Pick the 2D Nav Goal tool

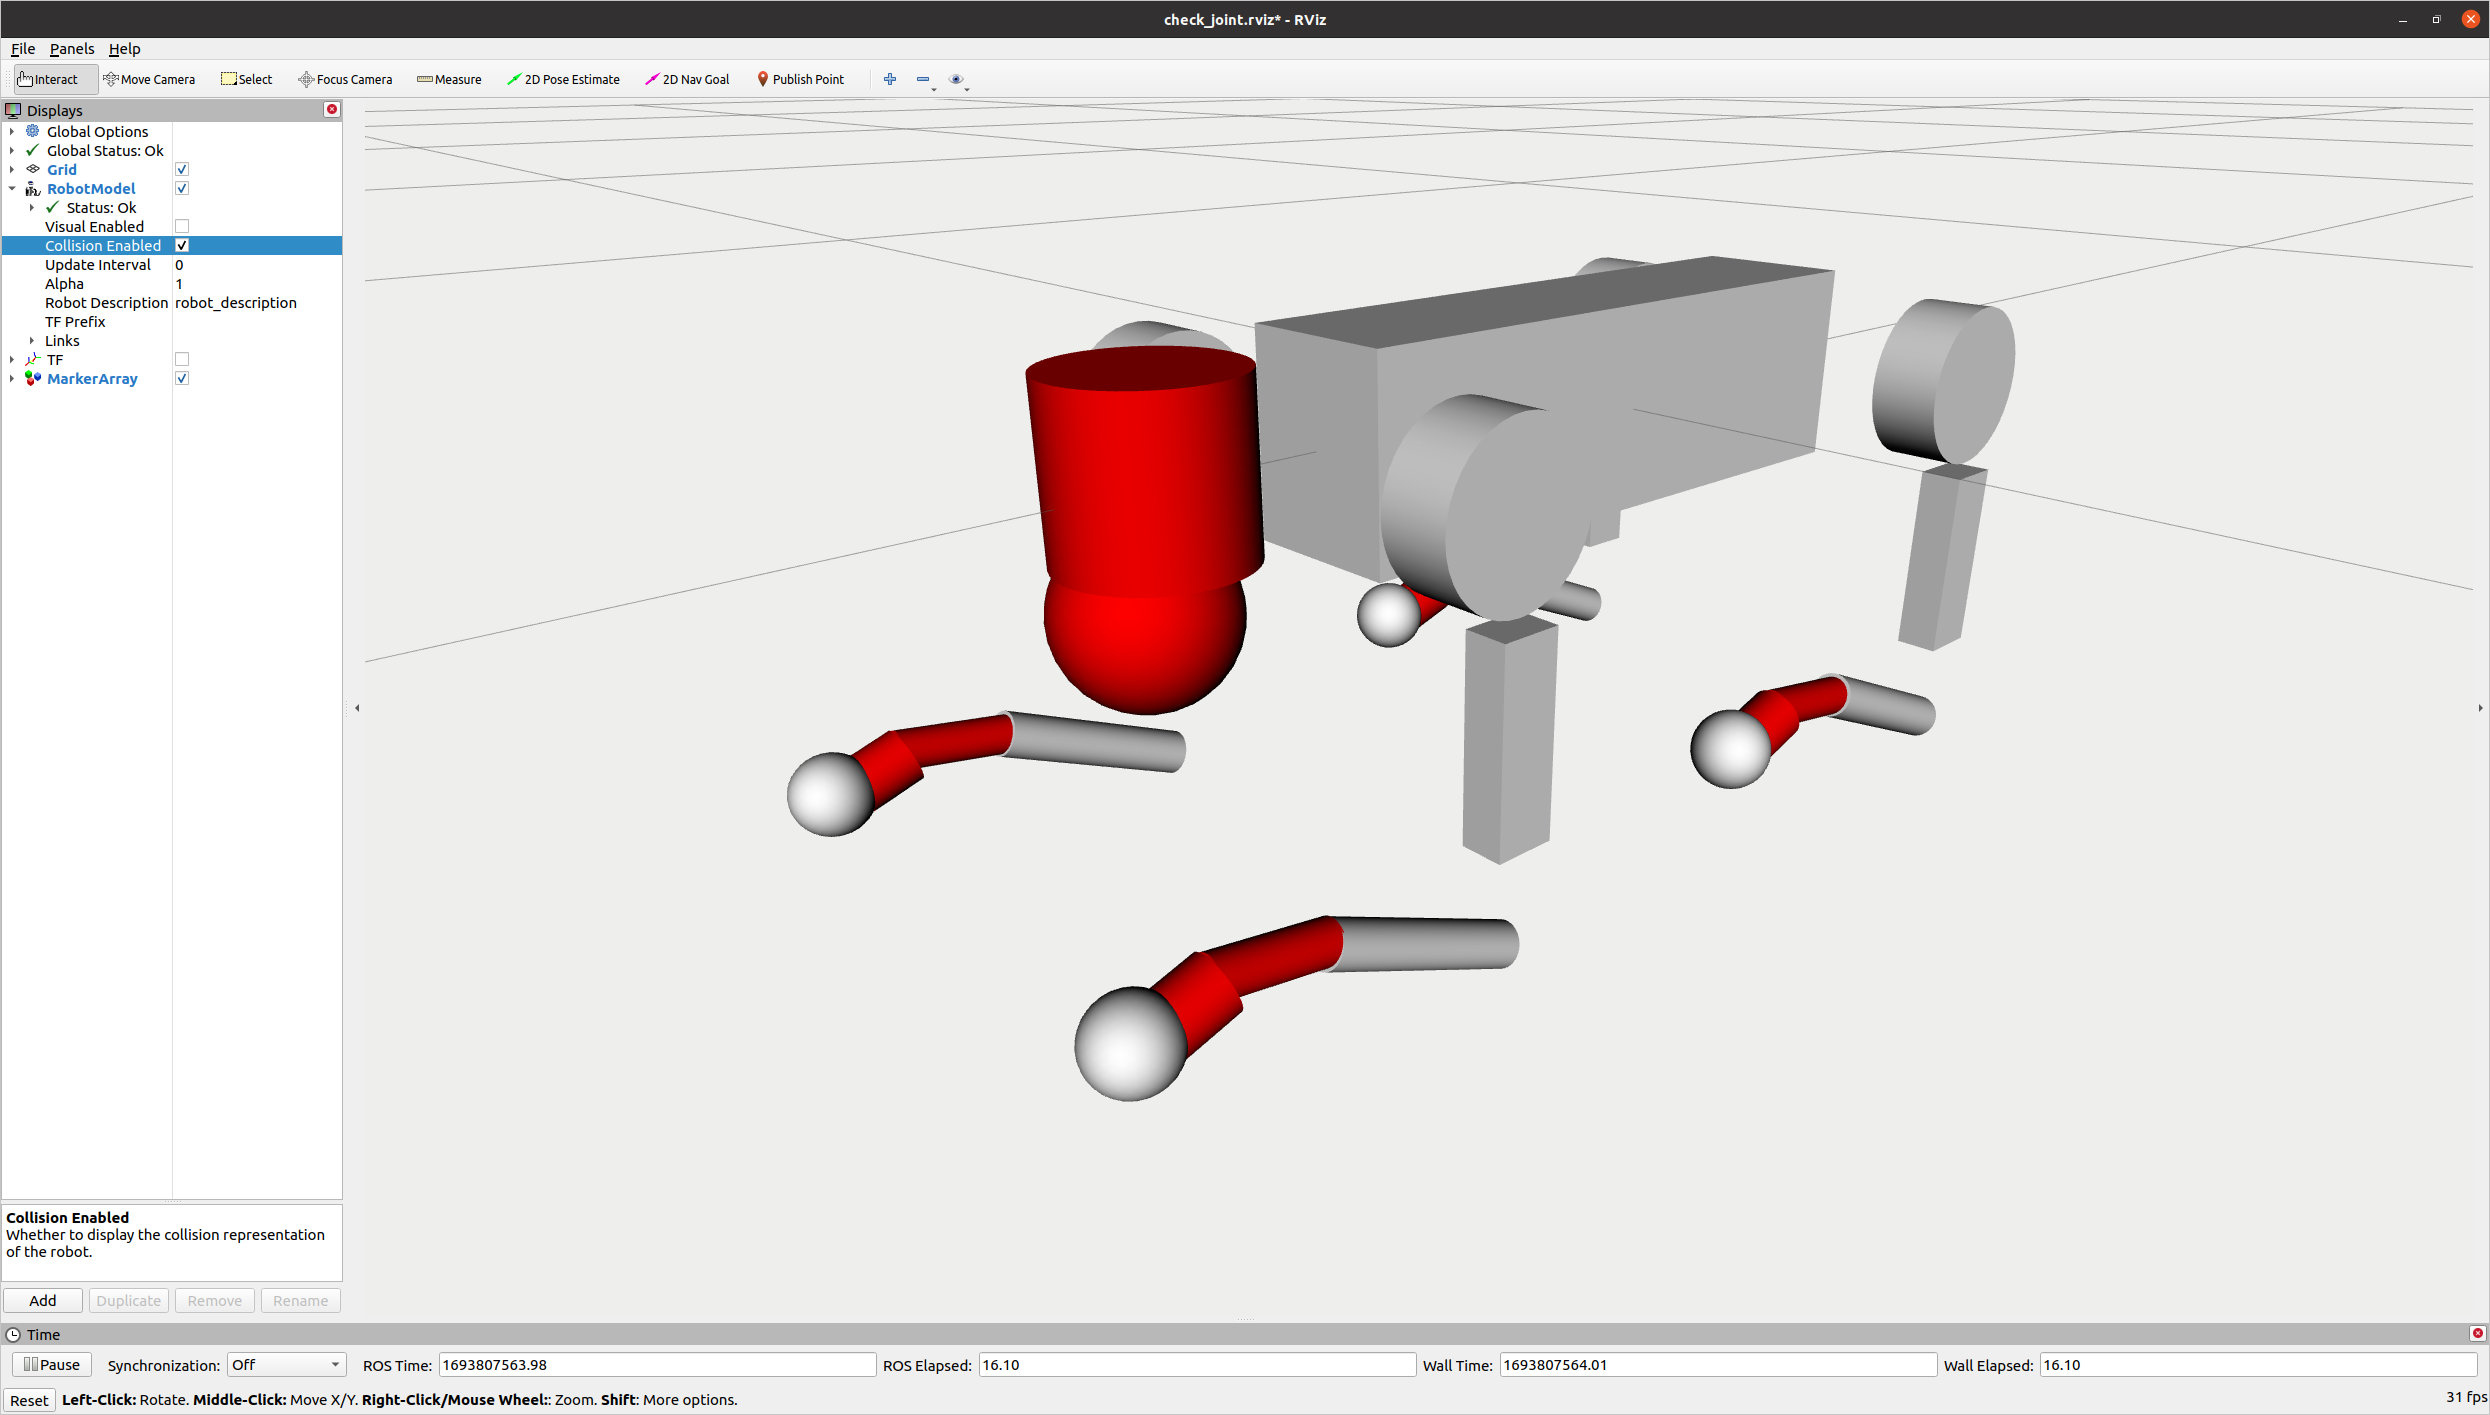687,79
